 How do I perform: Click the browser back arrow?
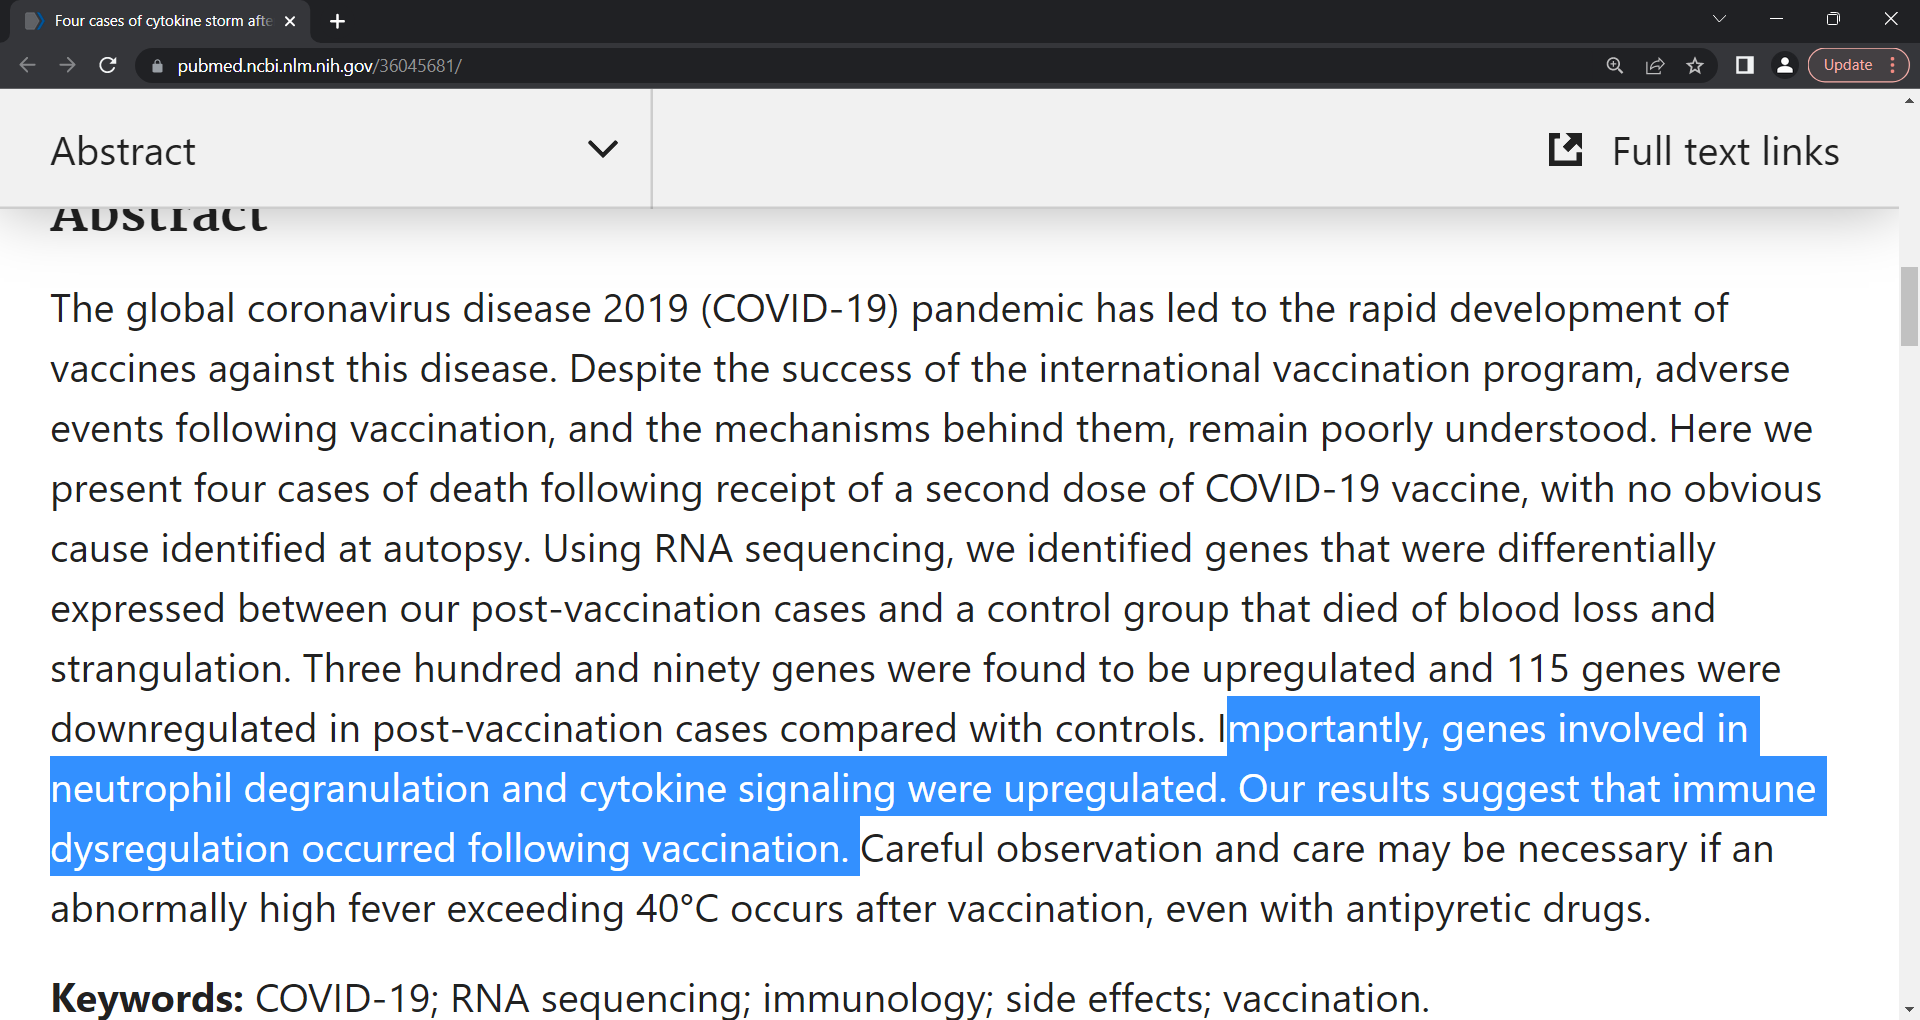click(27, 65)
